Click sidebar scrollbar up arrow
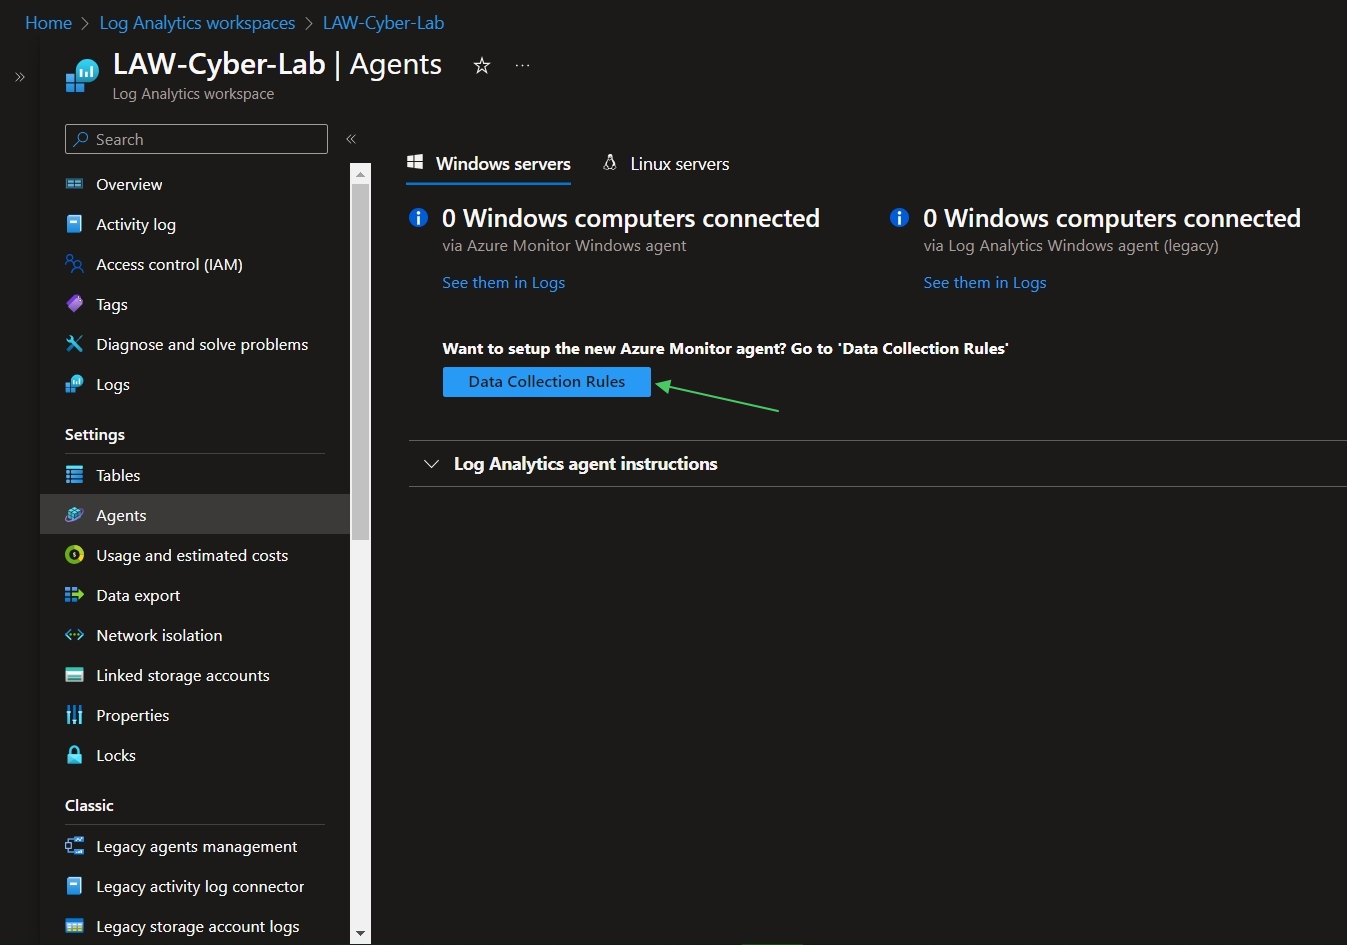1347x945 pixels. point(361,174)
